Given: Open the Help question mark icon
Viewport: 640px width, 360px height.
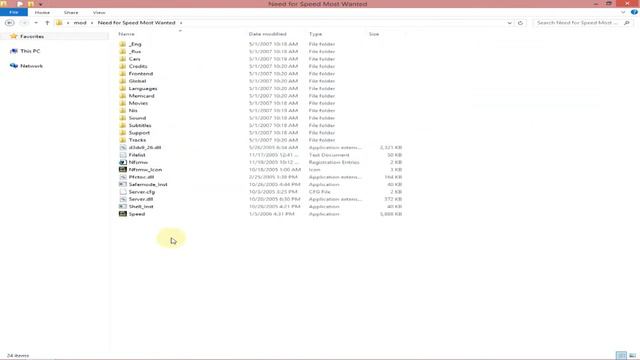Looking at the screenshot, I should point(634,12).
